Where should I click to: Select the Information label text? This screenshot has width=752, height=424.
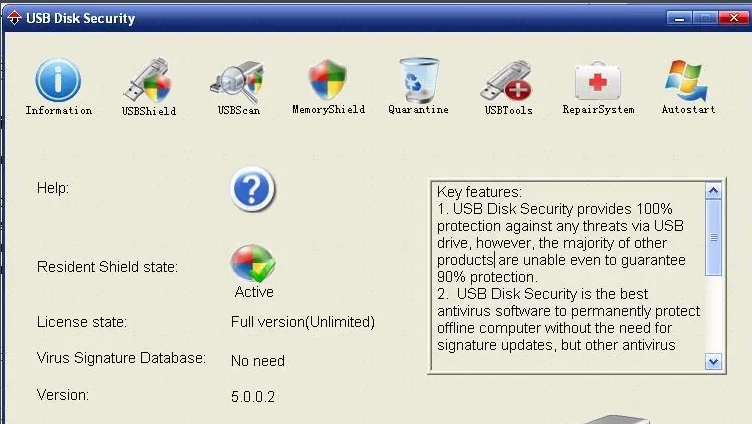(58, 110)
